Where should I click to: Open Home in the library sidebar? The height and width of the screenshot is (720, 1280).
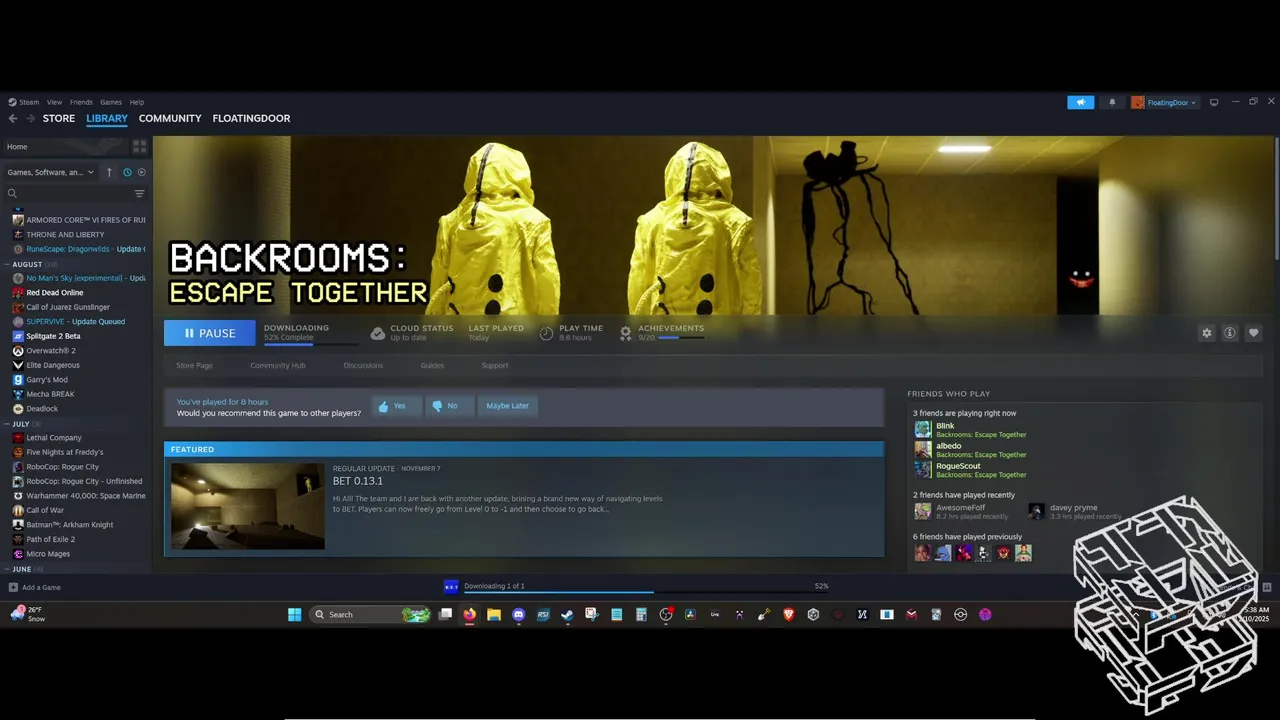point(17,147)
